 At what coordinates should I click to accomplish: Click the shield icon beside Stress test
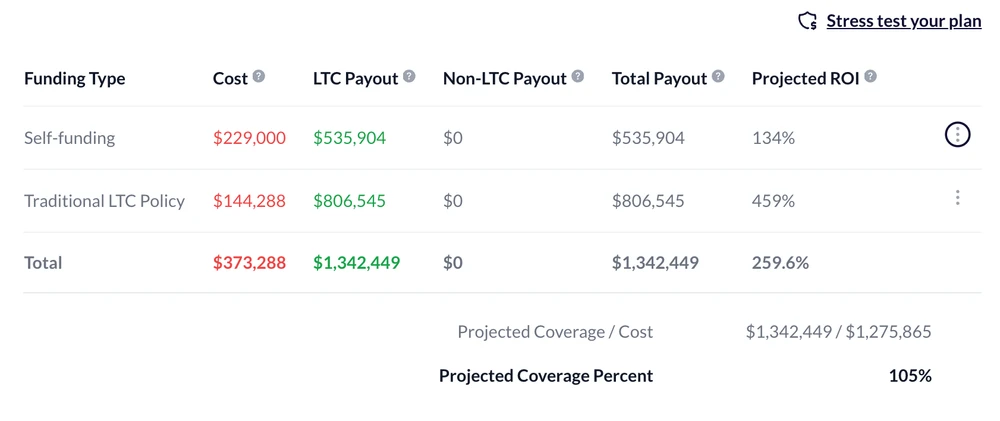[808, 21]
